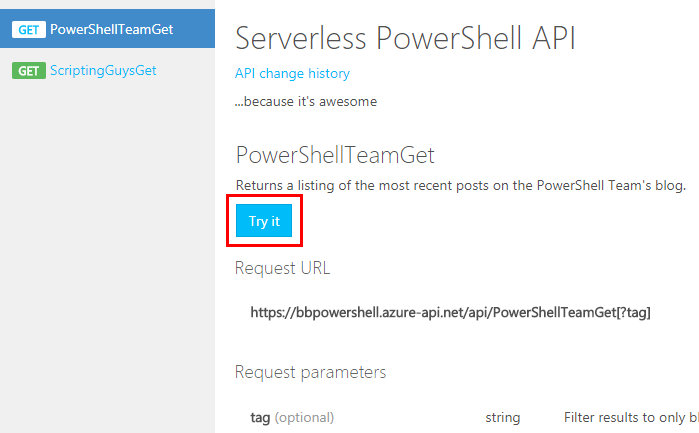Click "PowerShell Team's blog" in the description
The width and height of the screenshot is (699, 433).
tap(610, 186)
